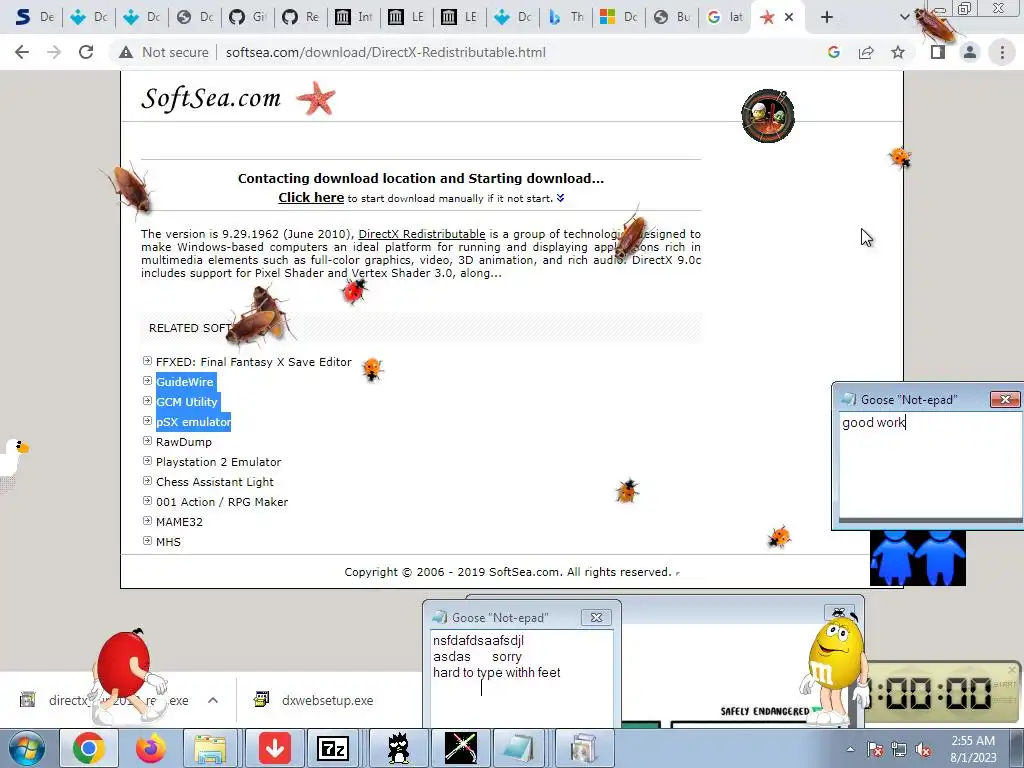Switch to the 'Int' tab

353,17
